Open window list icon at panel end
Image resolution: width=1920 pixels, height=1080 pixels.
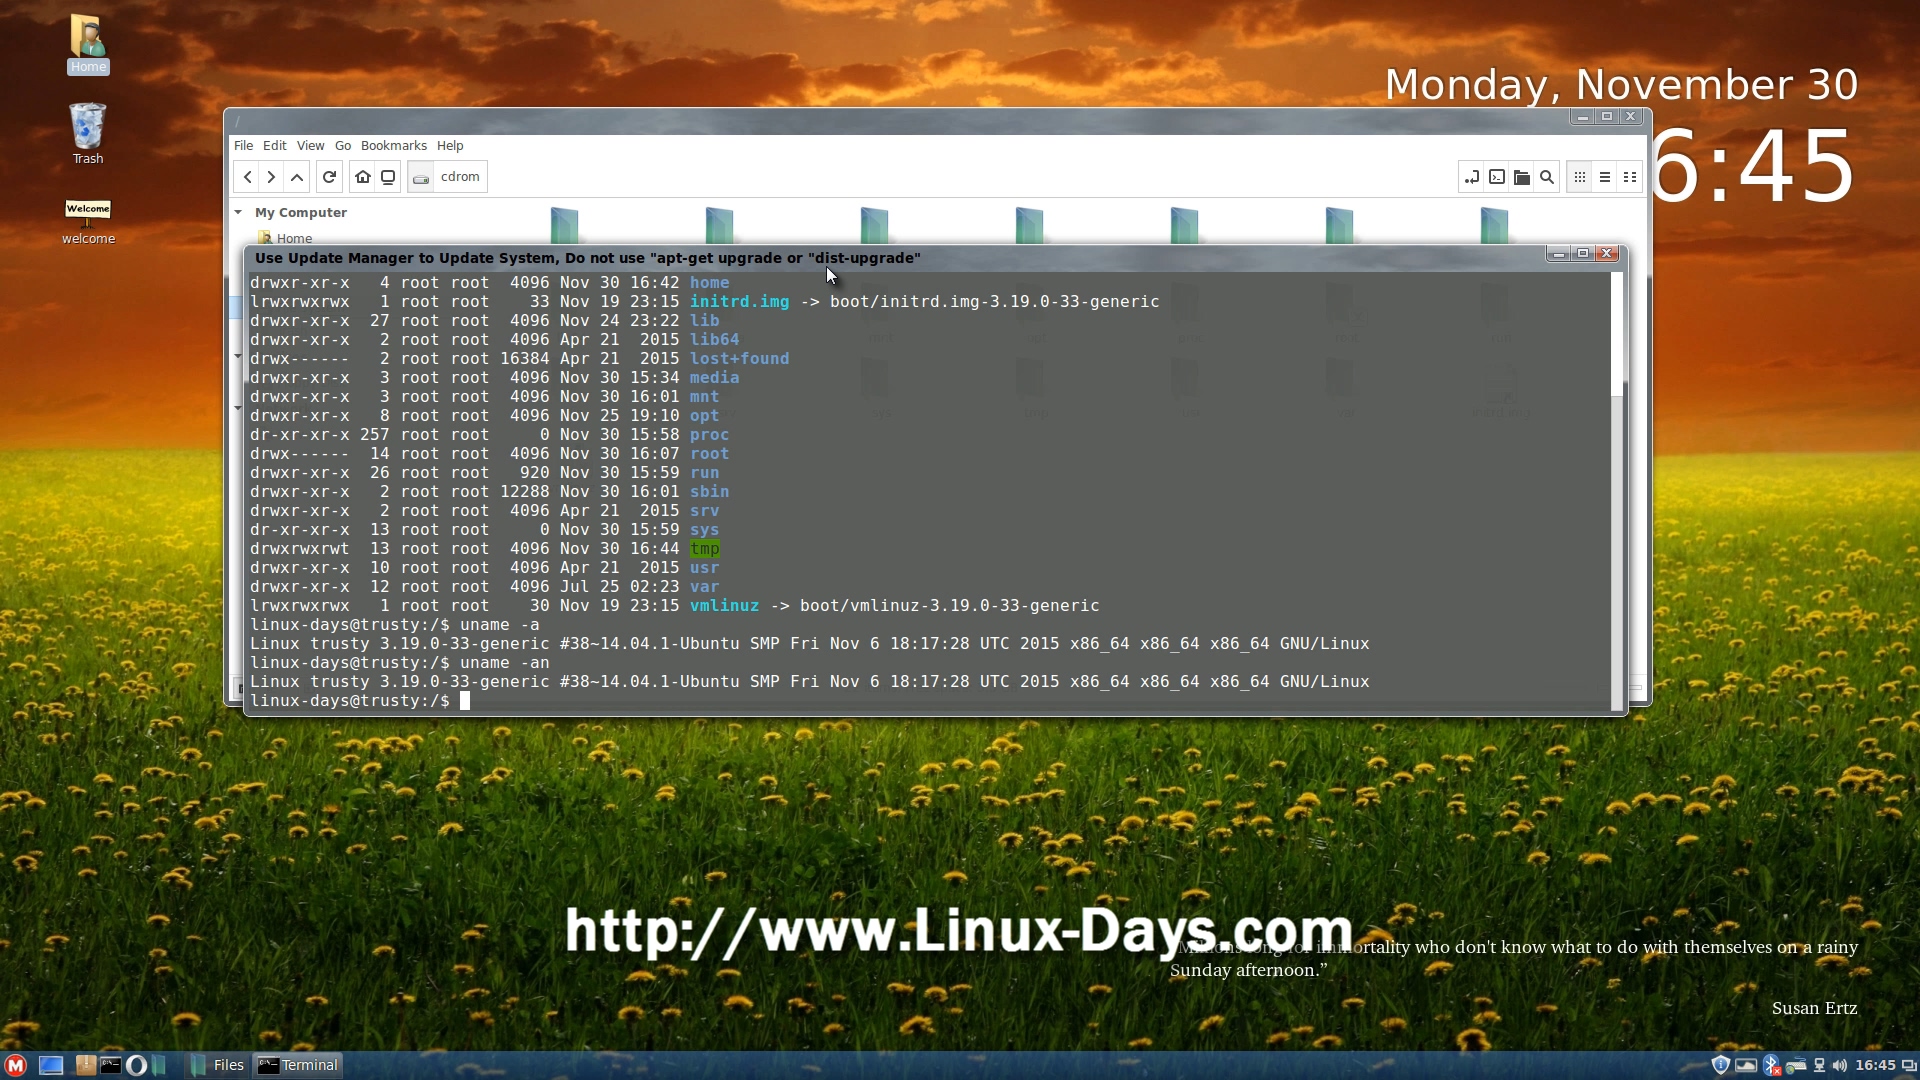click(x=1908, y=1066)
